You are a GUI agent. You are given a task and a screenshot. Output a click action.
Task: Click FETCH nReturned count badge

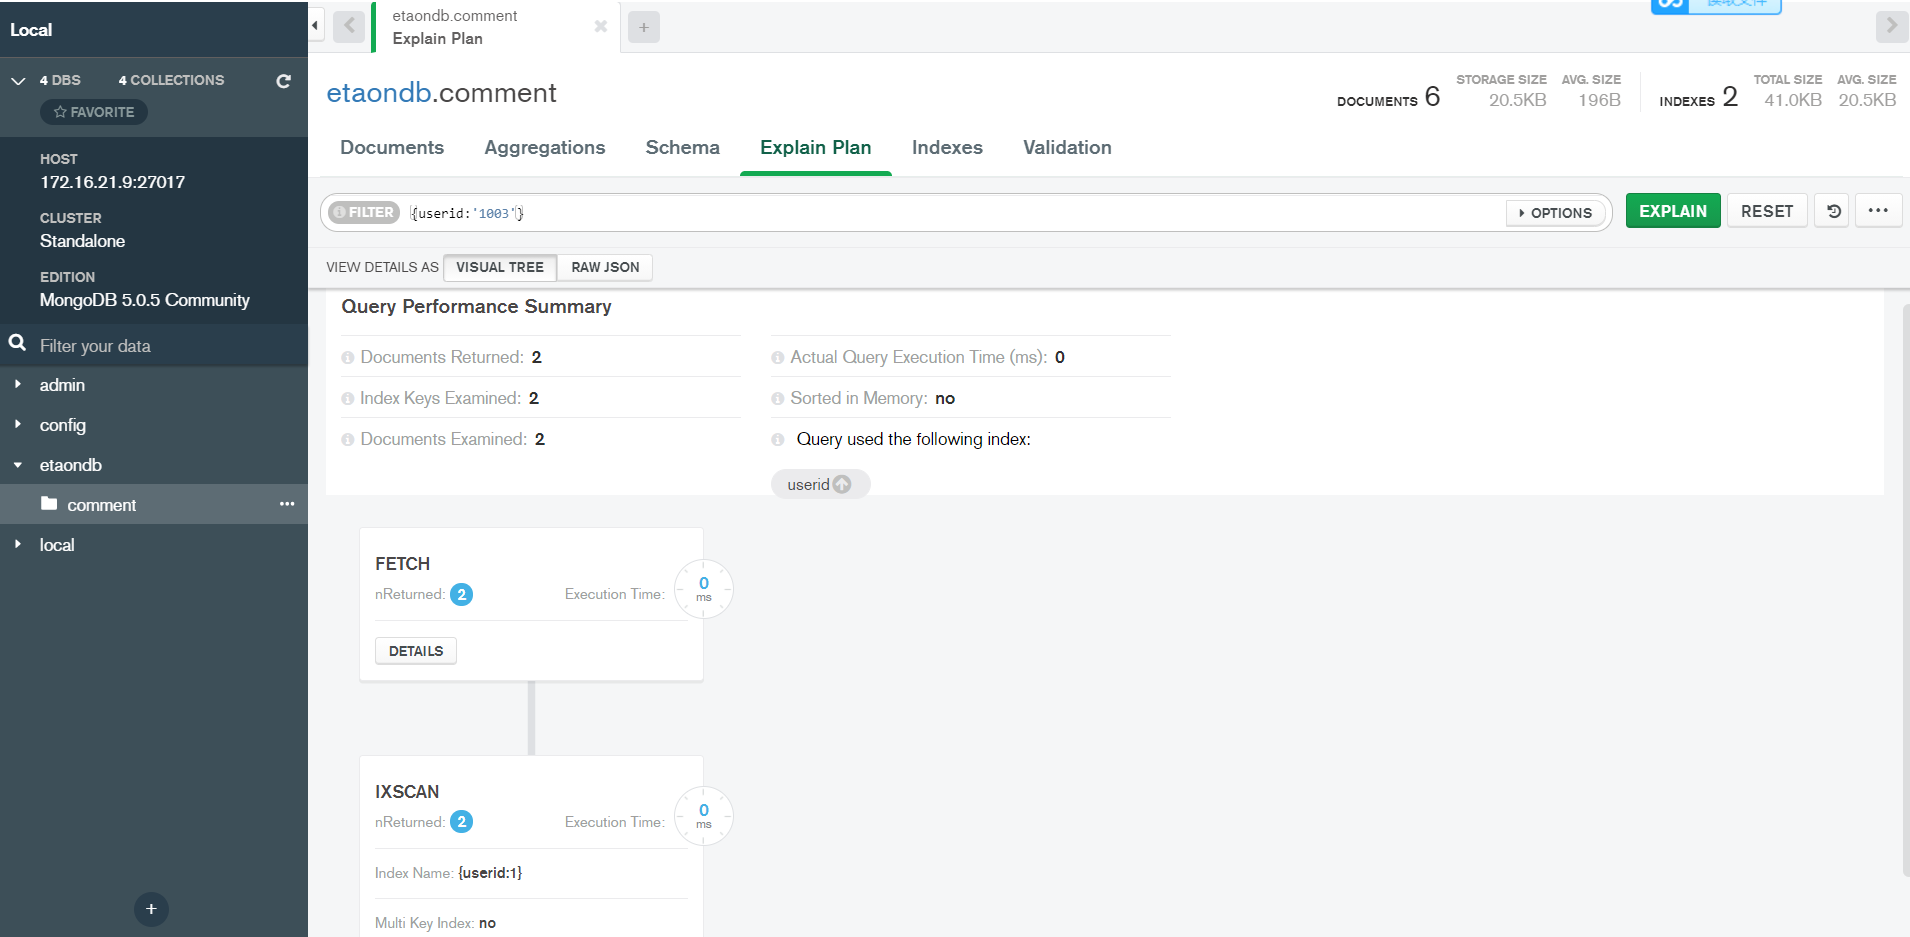[461, 594]
